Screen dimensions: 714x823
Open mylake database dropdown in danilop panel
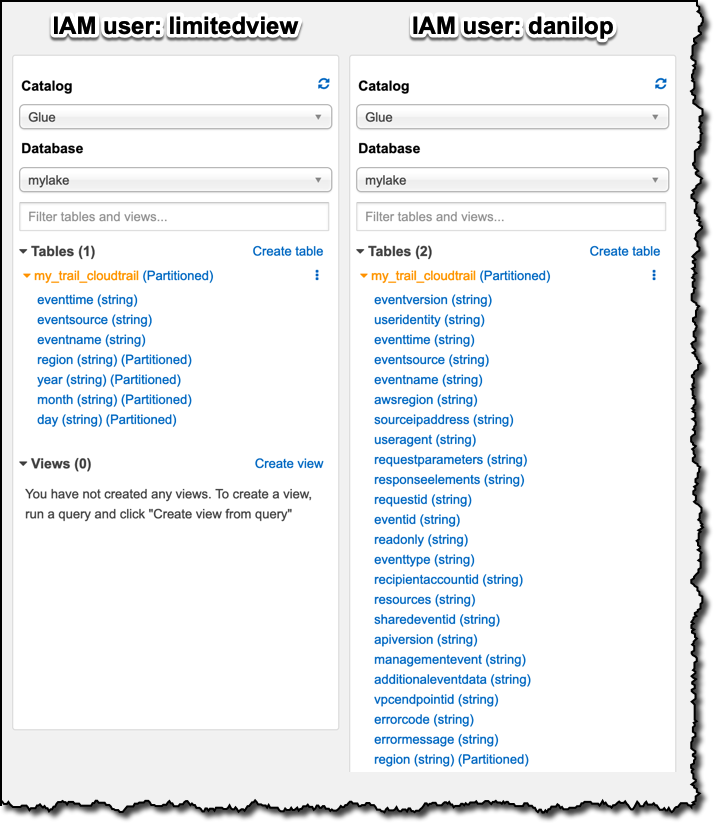click(x=512, y=180)
